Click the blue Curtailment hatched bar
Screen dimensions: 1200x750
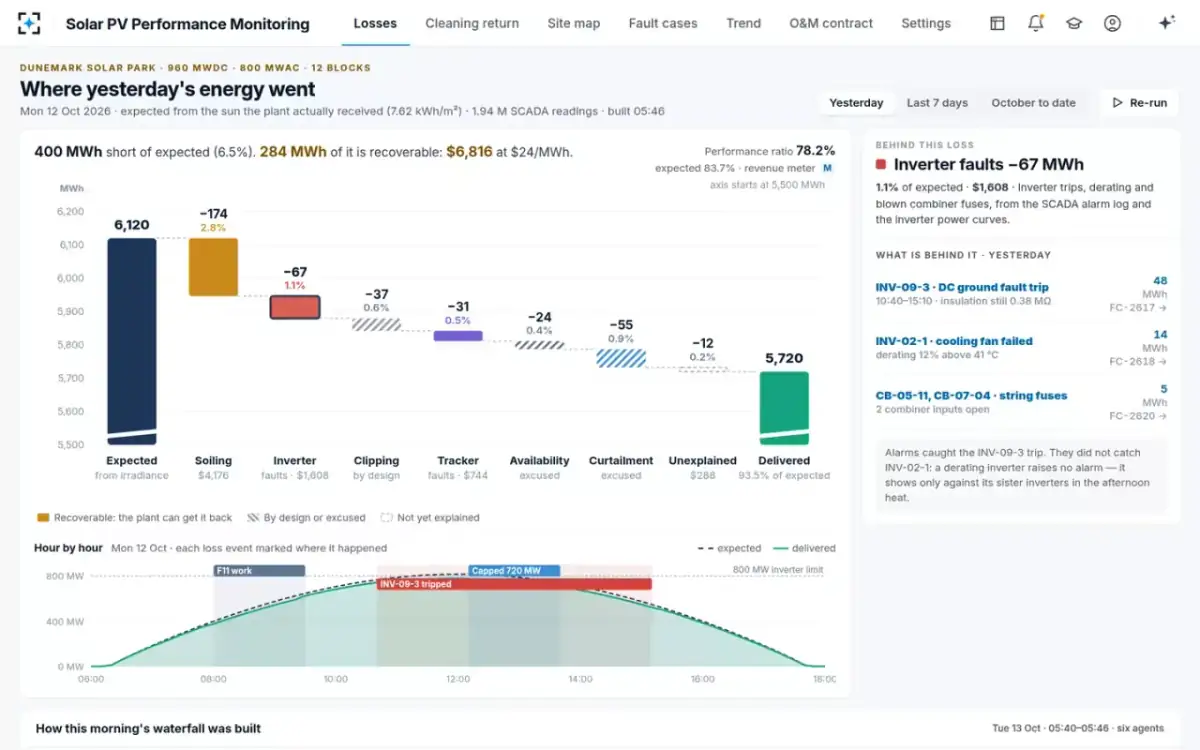[x=621, y=358]
